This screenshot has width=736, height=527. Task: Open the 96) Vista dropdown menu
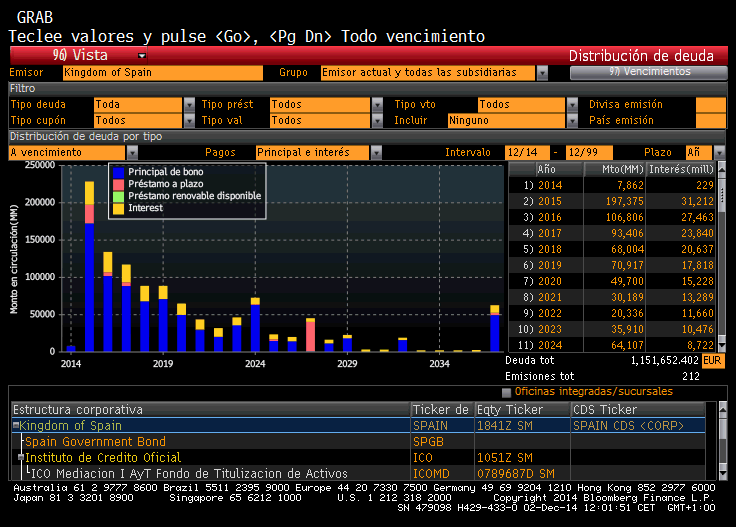tap(78, 55)
